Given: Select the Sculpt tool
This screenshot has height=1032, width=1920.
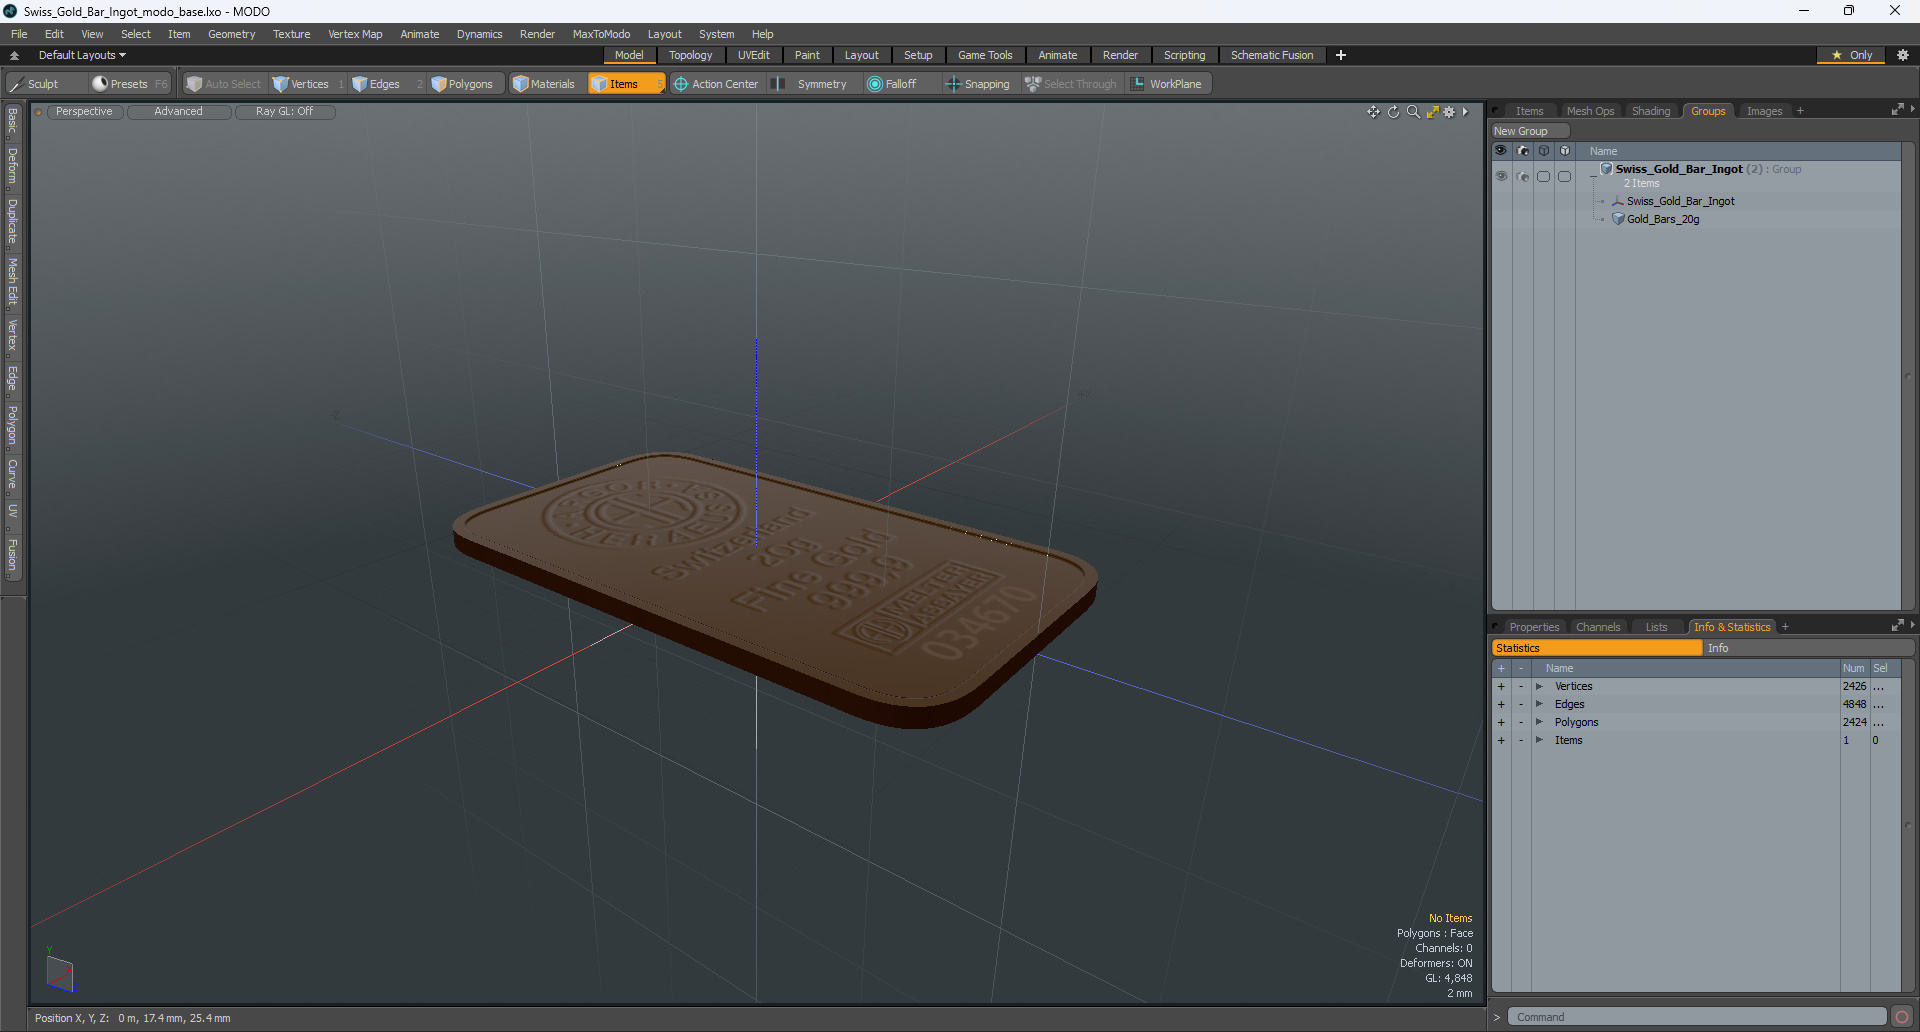Looking at the screenshot, I should point(34,84).
